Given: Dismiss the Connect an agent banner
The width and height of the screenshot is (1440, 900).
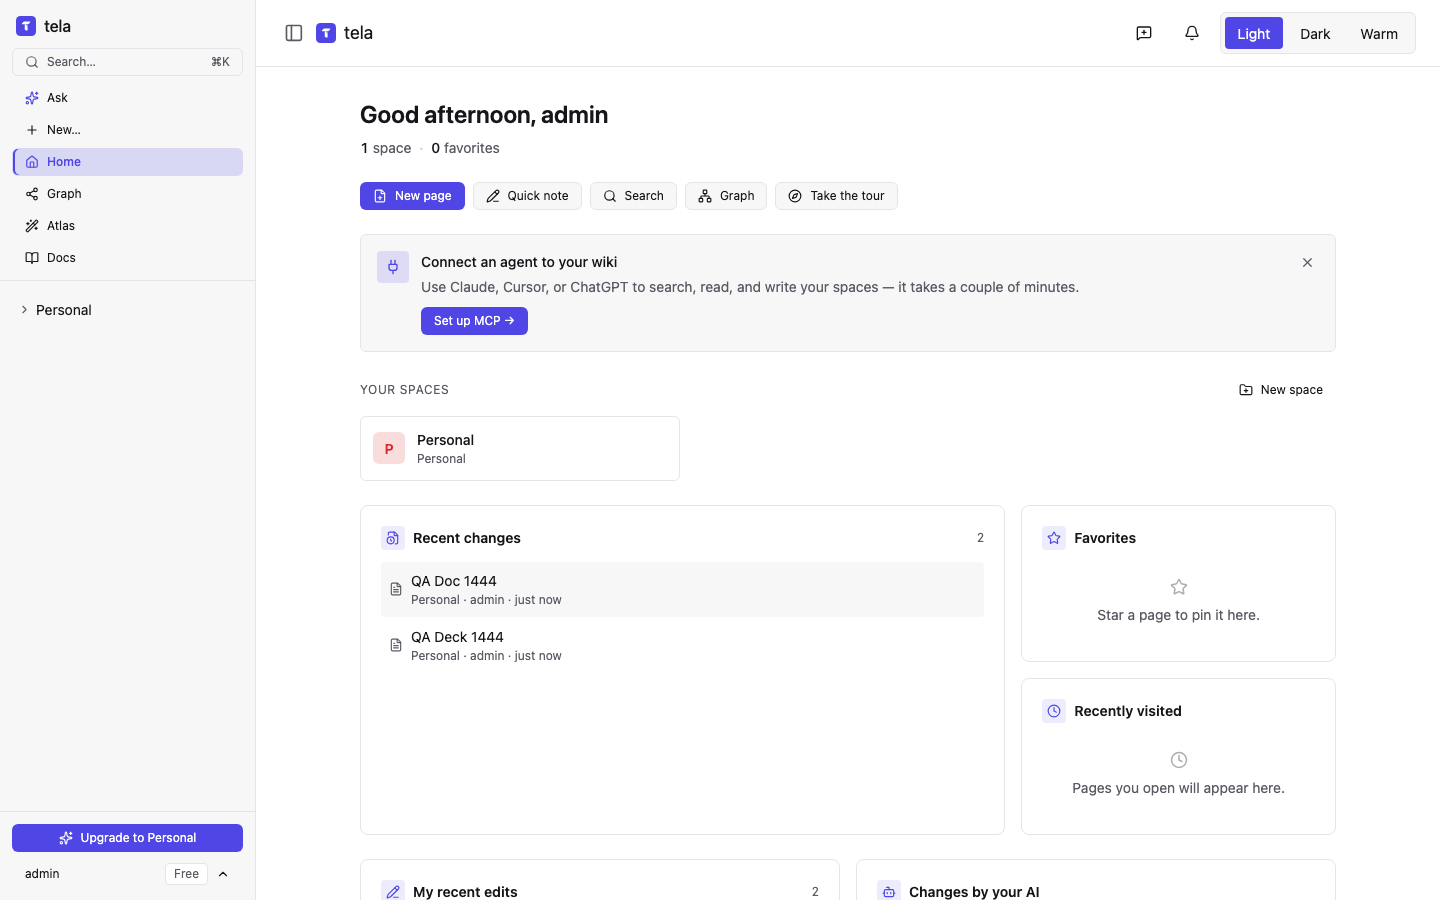Looking at the screenshot, I should coord(1307,262).
